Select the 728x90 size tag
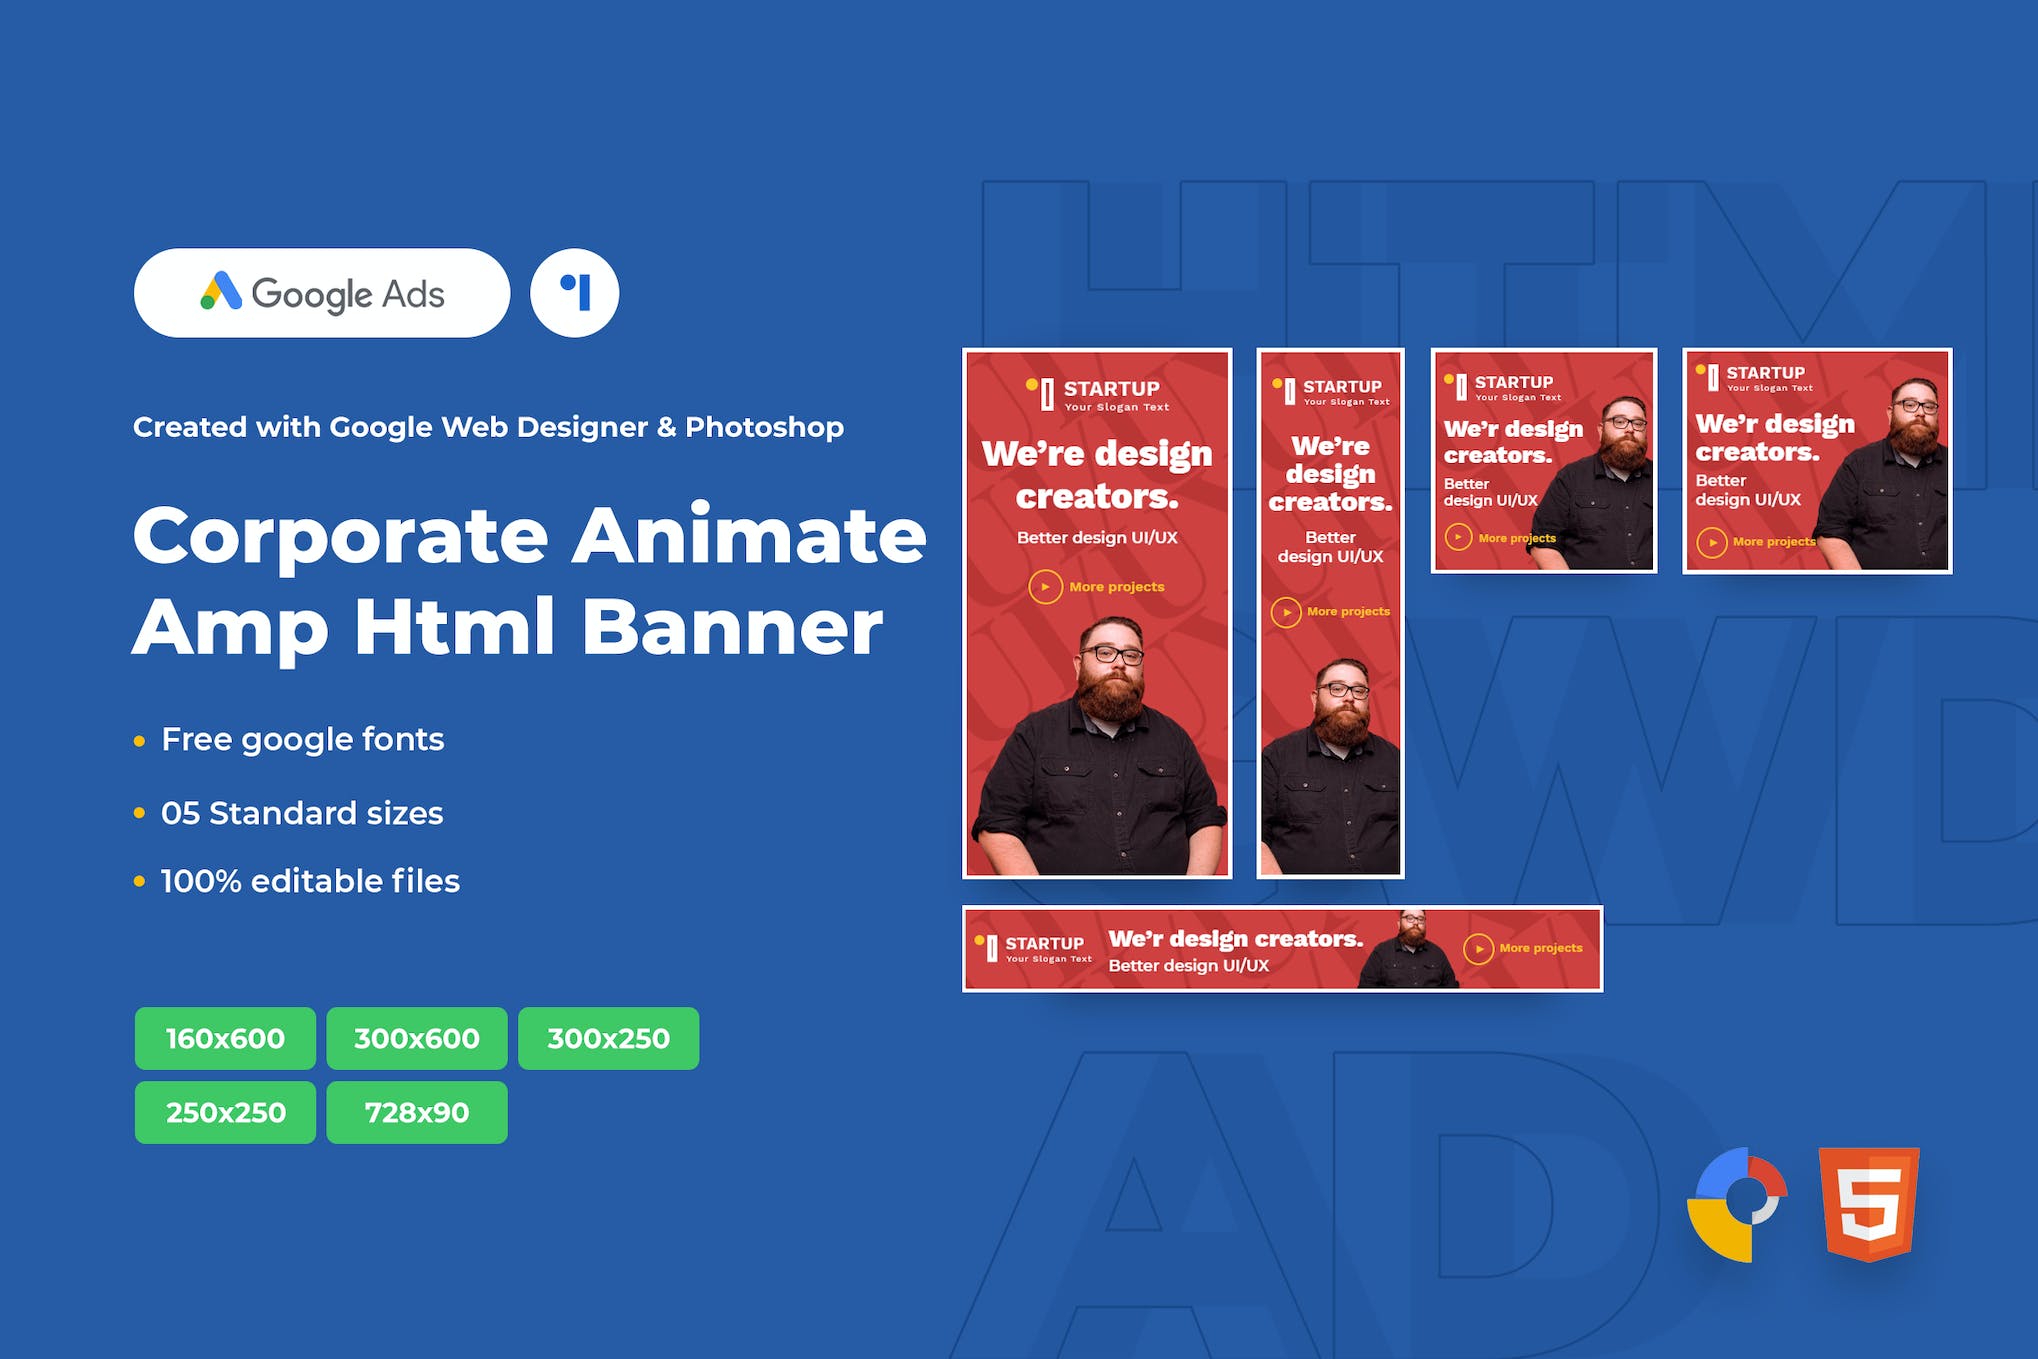This screenshot has width=2038, height=1359. (x=416, y=1112)
